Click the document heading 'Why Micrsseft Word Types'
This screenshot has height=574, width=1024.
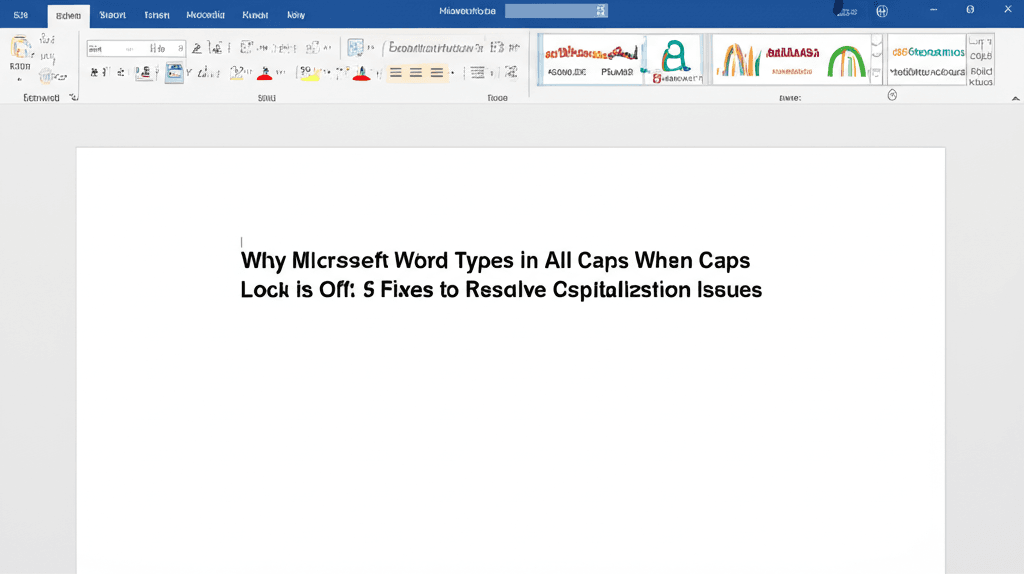[x=378, y=261]
